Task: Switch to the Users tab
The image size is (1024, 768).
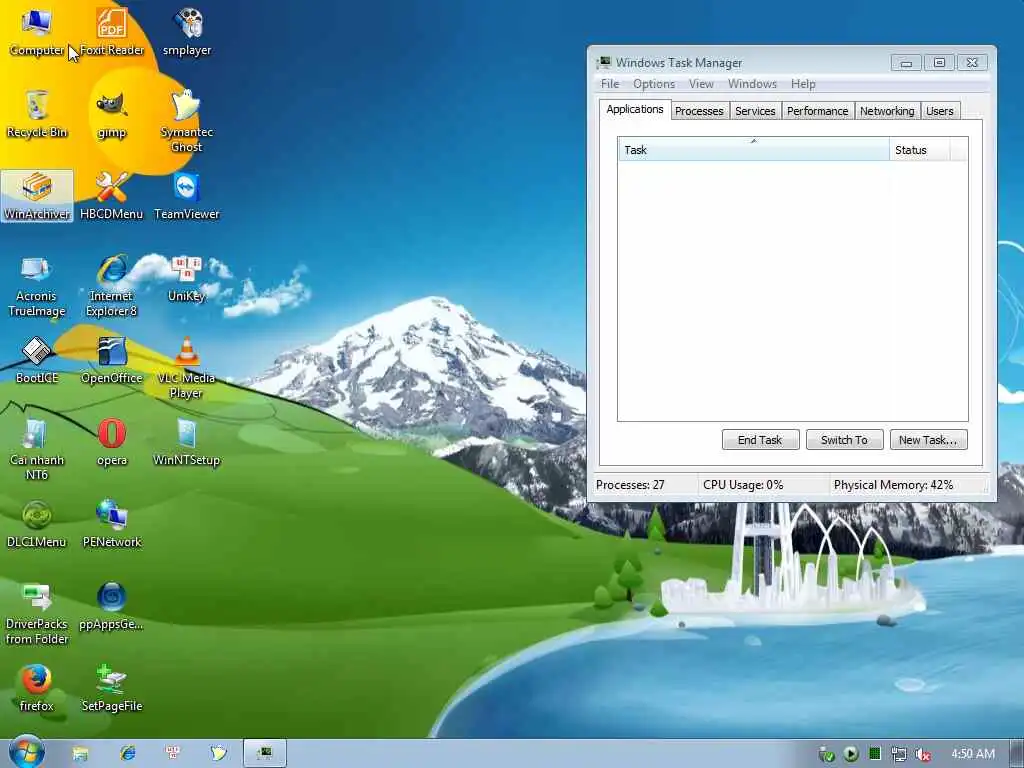Action: [x=940, y=111]
